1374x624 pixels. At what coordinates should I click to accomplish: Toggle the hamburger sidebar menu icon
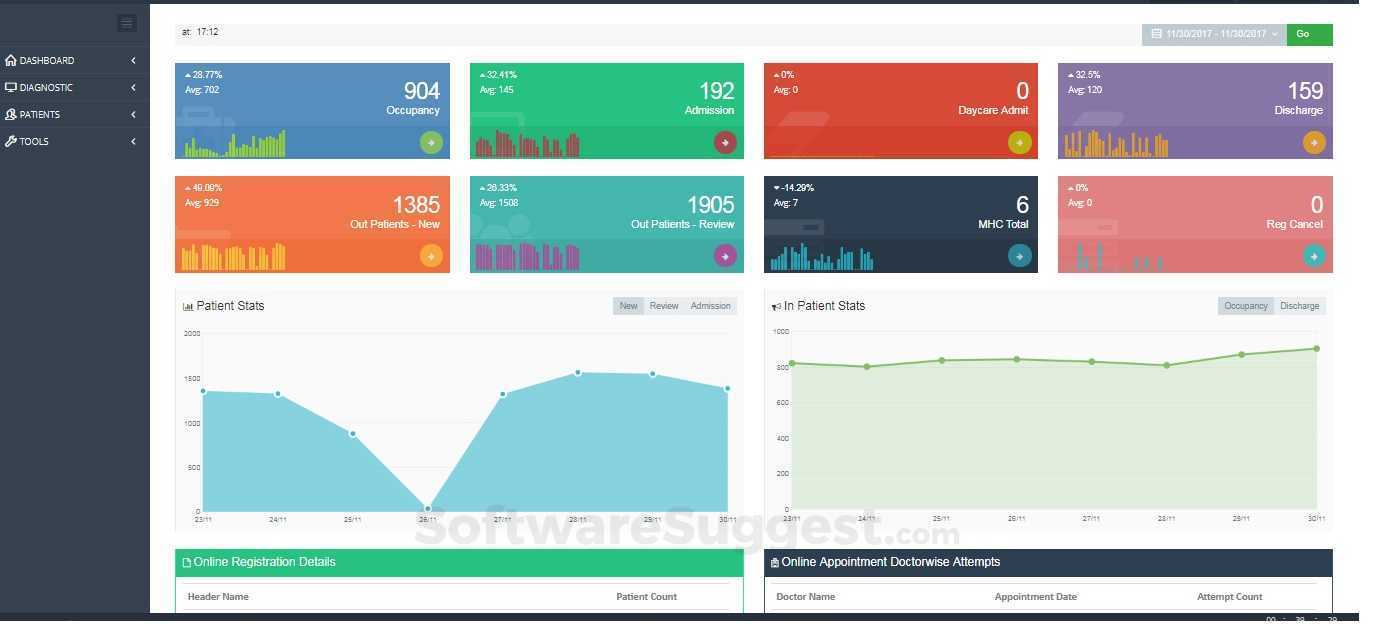pos(126,23)
